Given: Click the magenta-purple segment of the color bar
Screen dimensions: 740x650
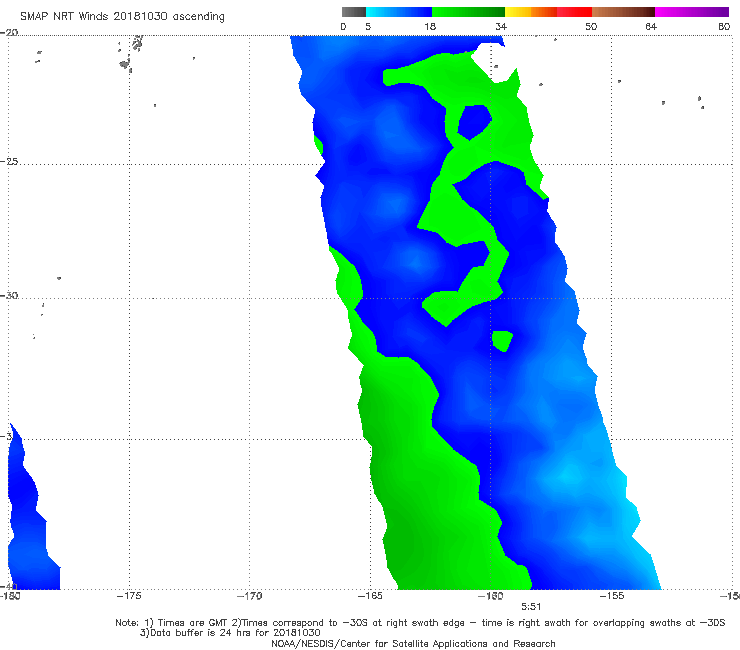Looking at the screenshot, I should tap(692, 12).
